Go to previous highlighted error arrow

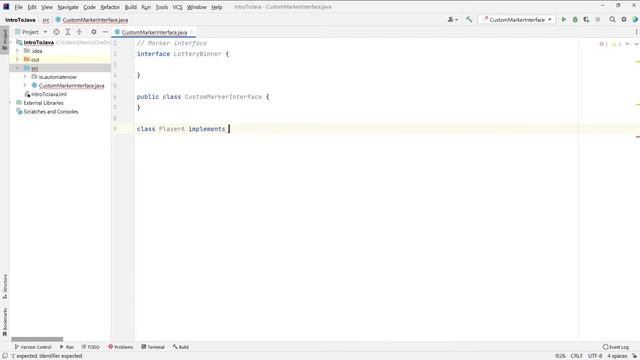[x=627, y=44]
